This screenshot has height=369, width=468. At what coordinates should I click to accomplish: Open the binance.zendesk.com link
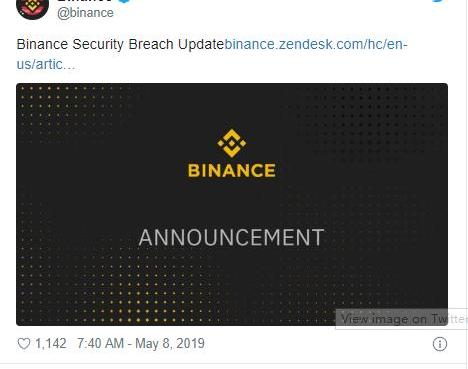[x=316, y=44]
